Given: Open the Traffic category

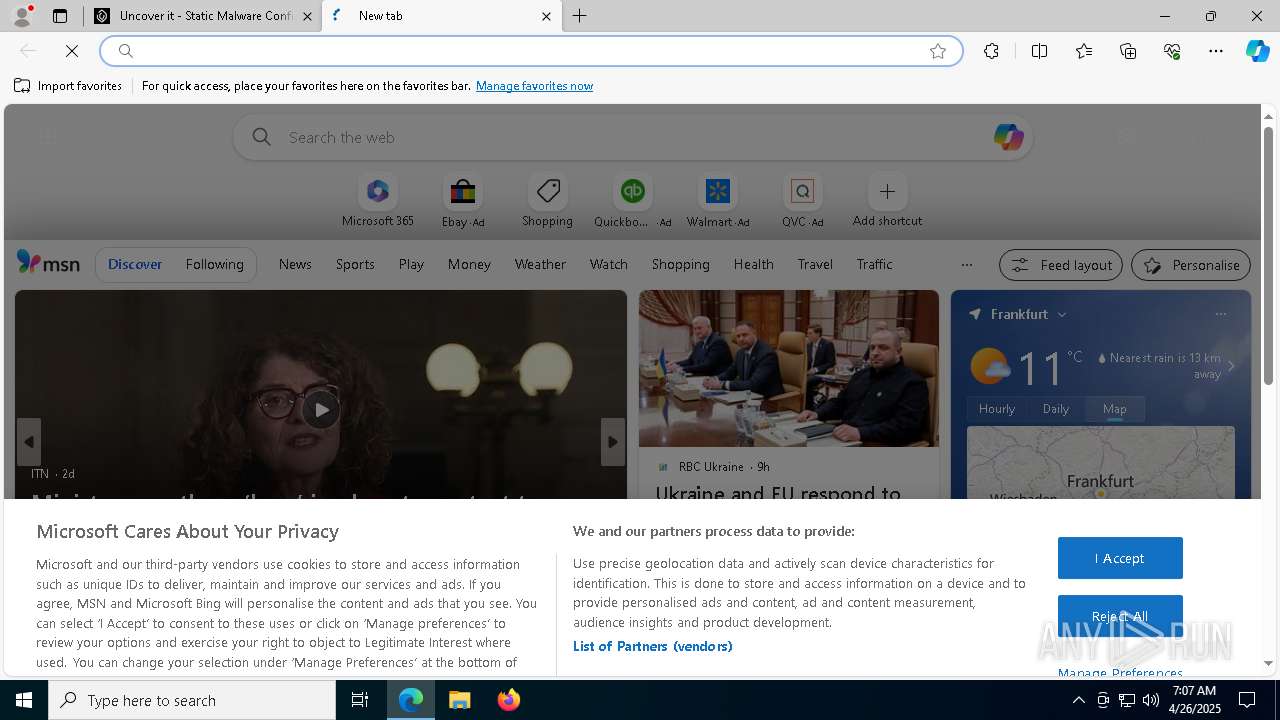Looking at the screenshot, I should [x=874, y=264].
